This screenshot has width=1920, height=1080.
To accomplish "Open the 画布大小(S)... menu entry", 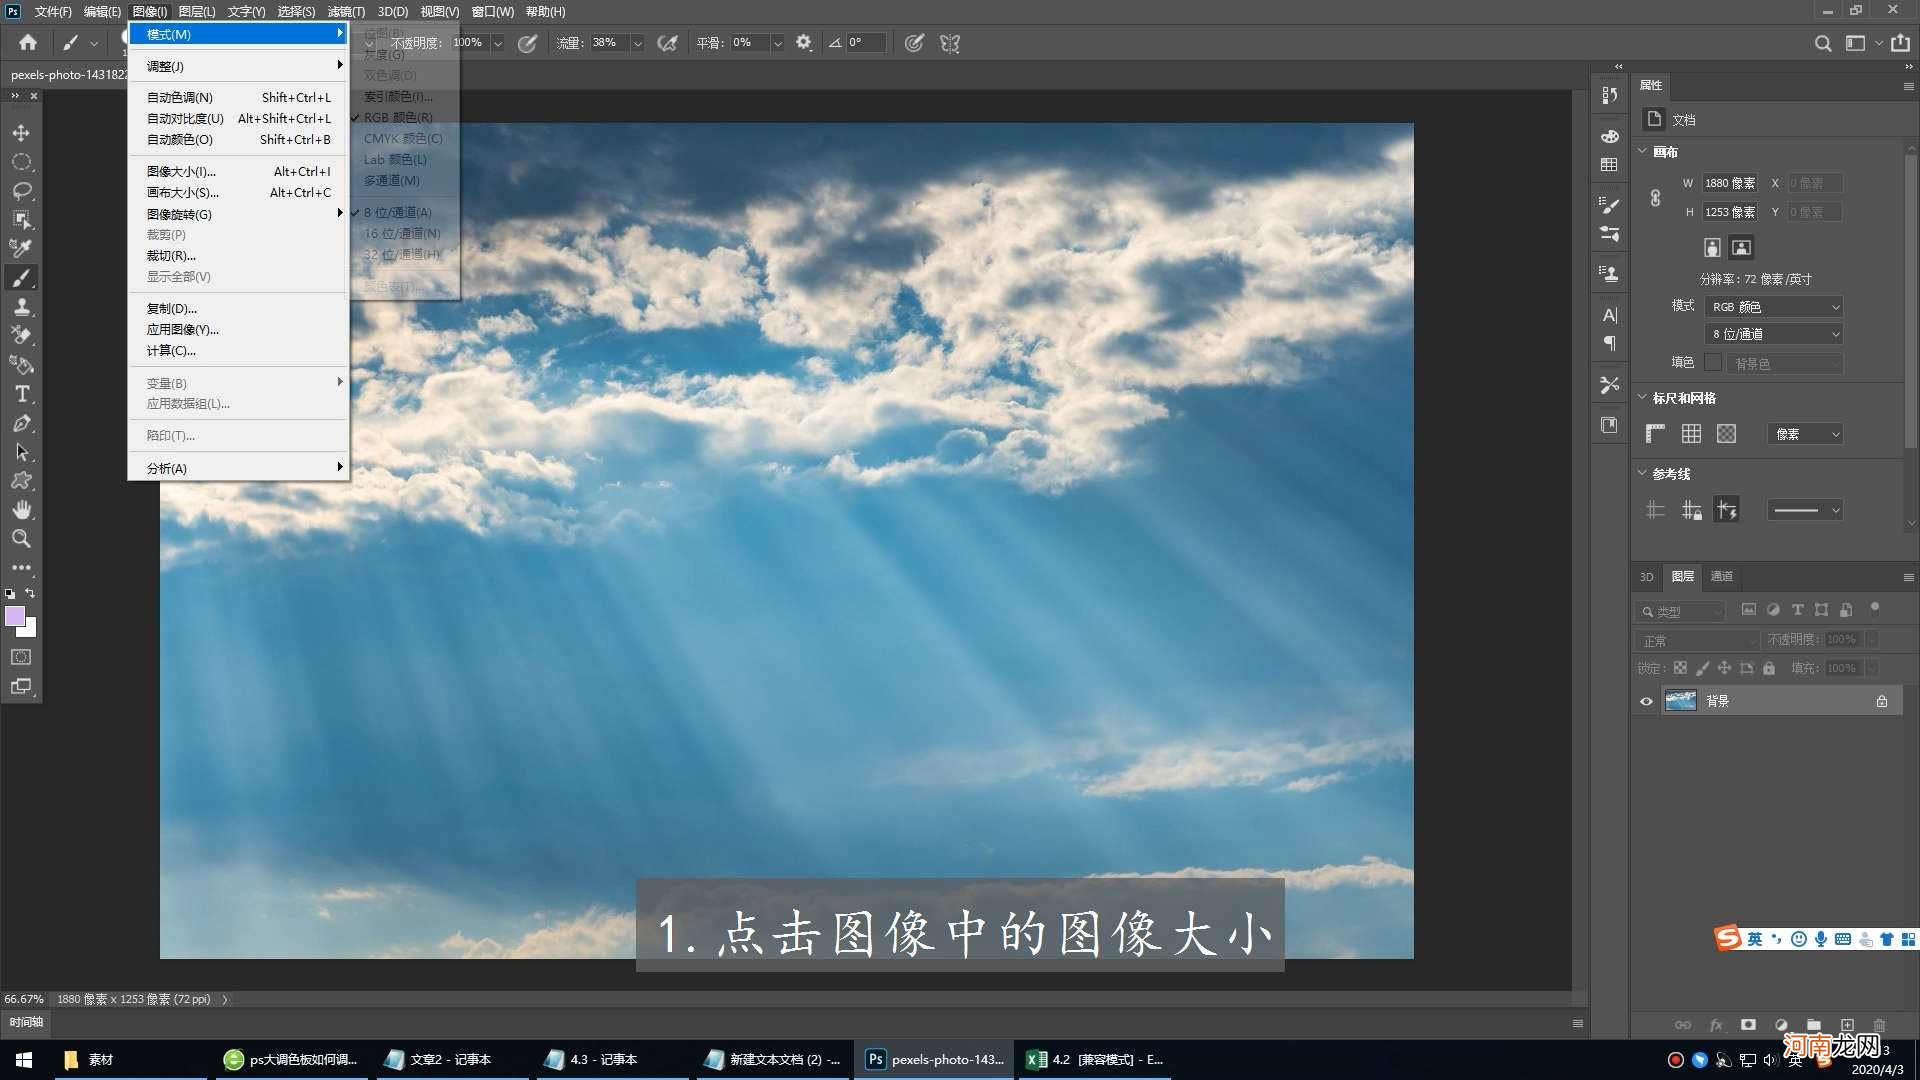I will point(238,192).
